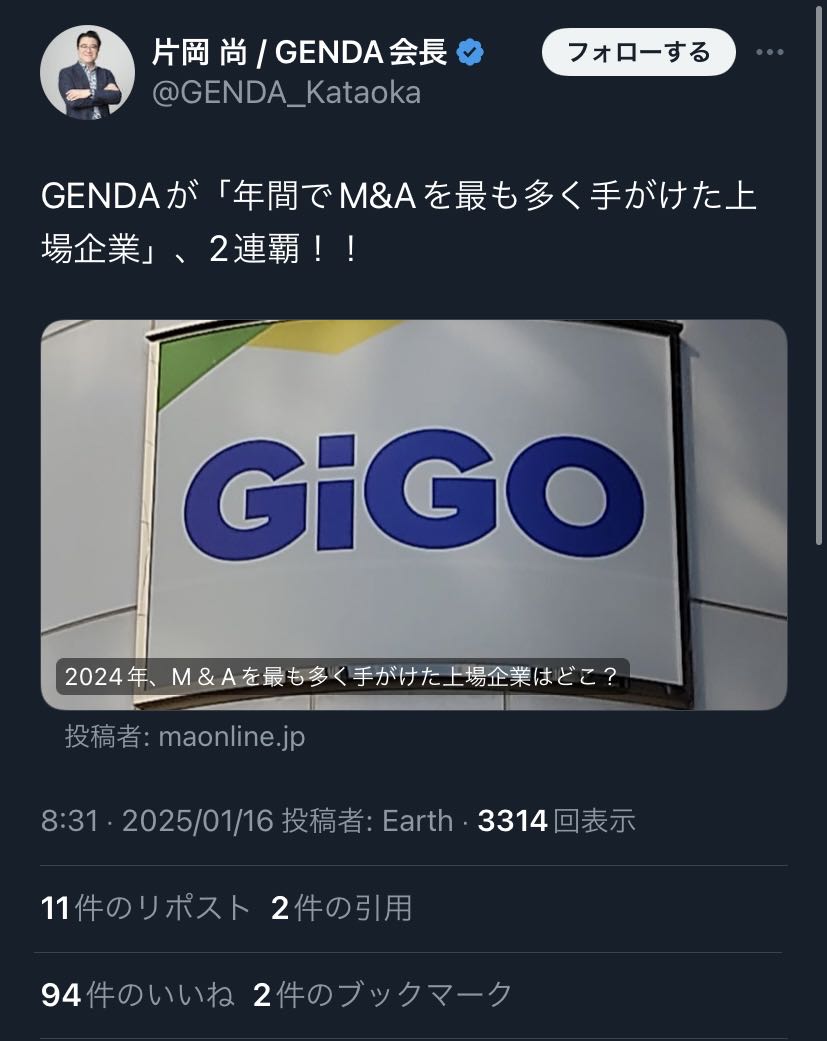Click the 8:31 2025/01/16 timestamp

click(157, 821)
